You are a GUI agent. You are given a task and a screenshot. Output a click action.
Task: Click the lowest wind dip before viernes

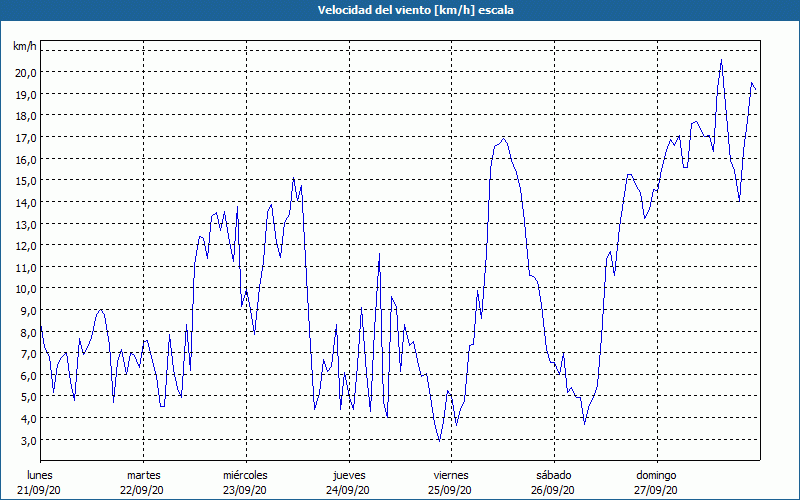point(439,441)
